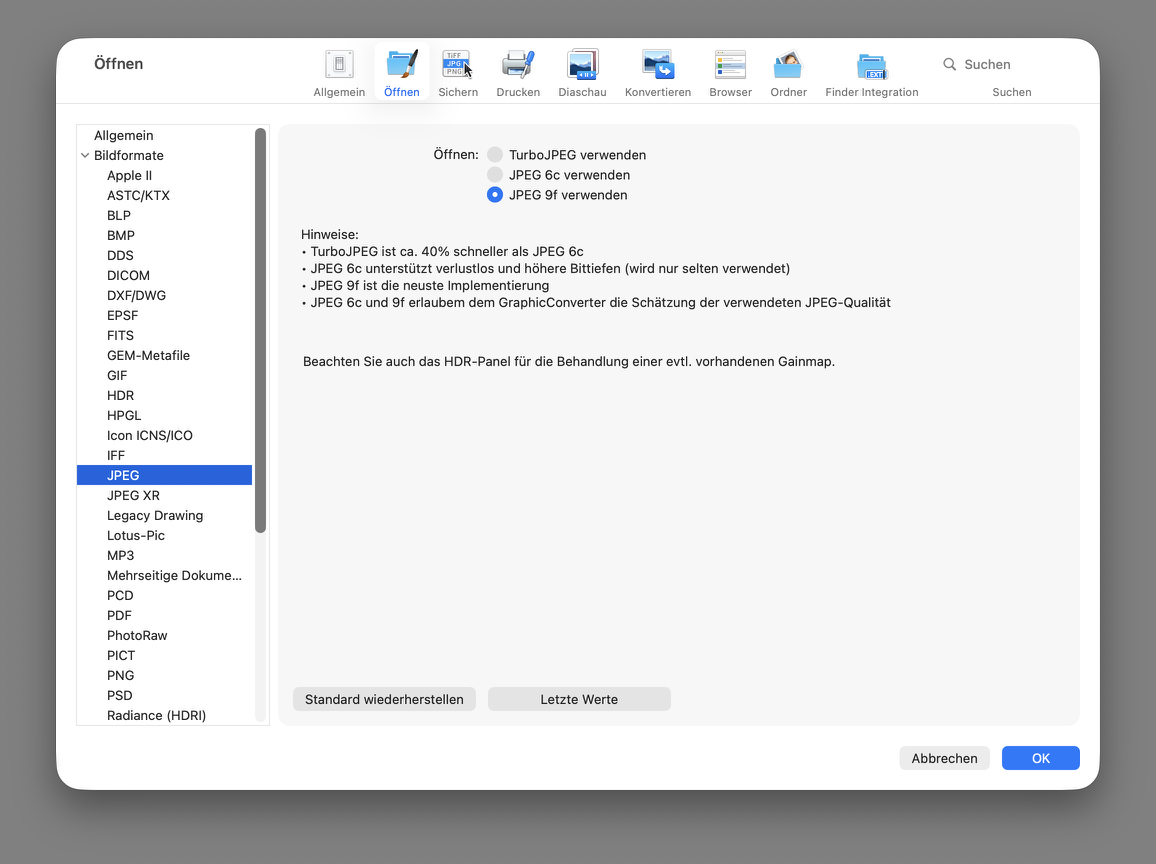This screenshot has width=1156, height=864.
Task: Select the Sichern toolbar icon
Action: click(457, 65)
